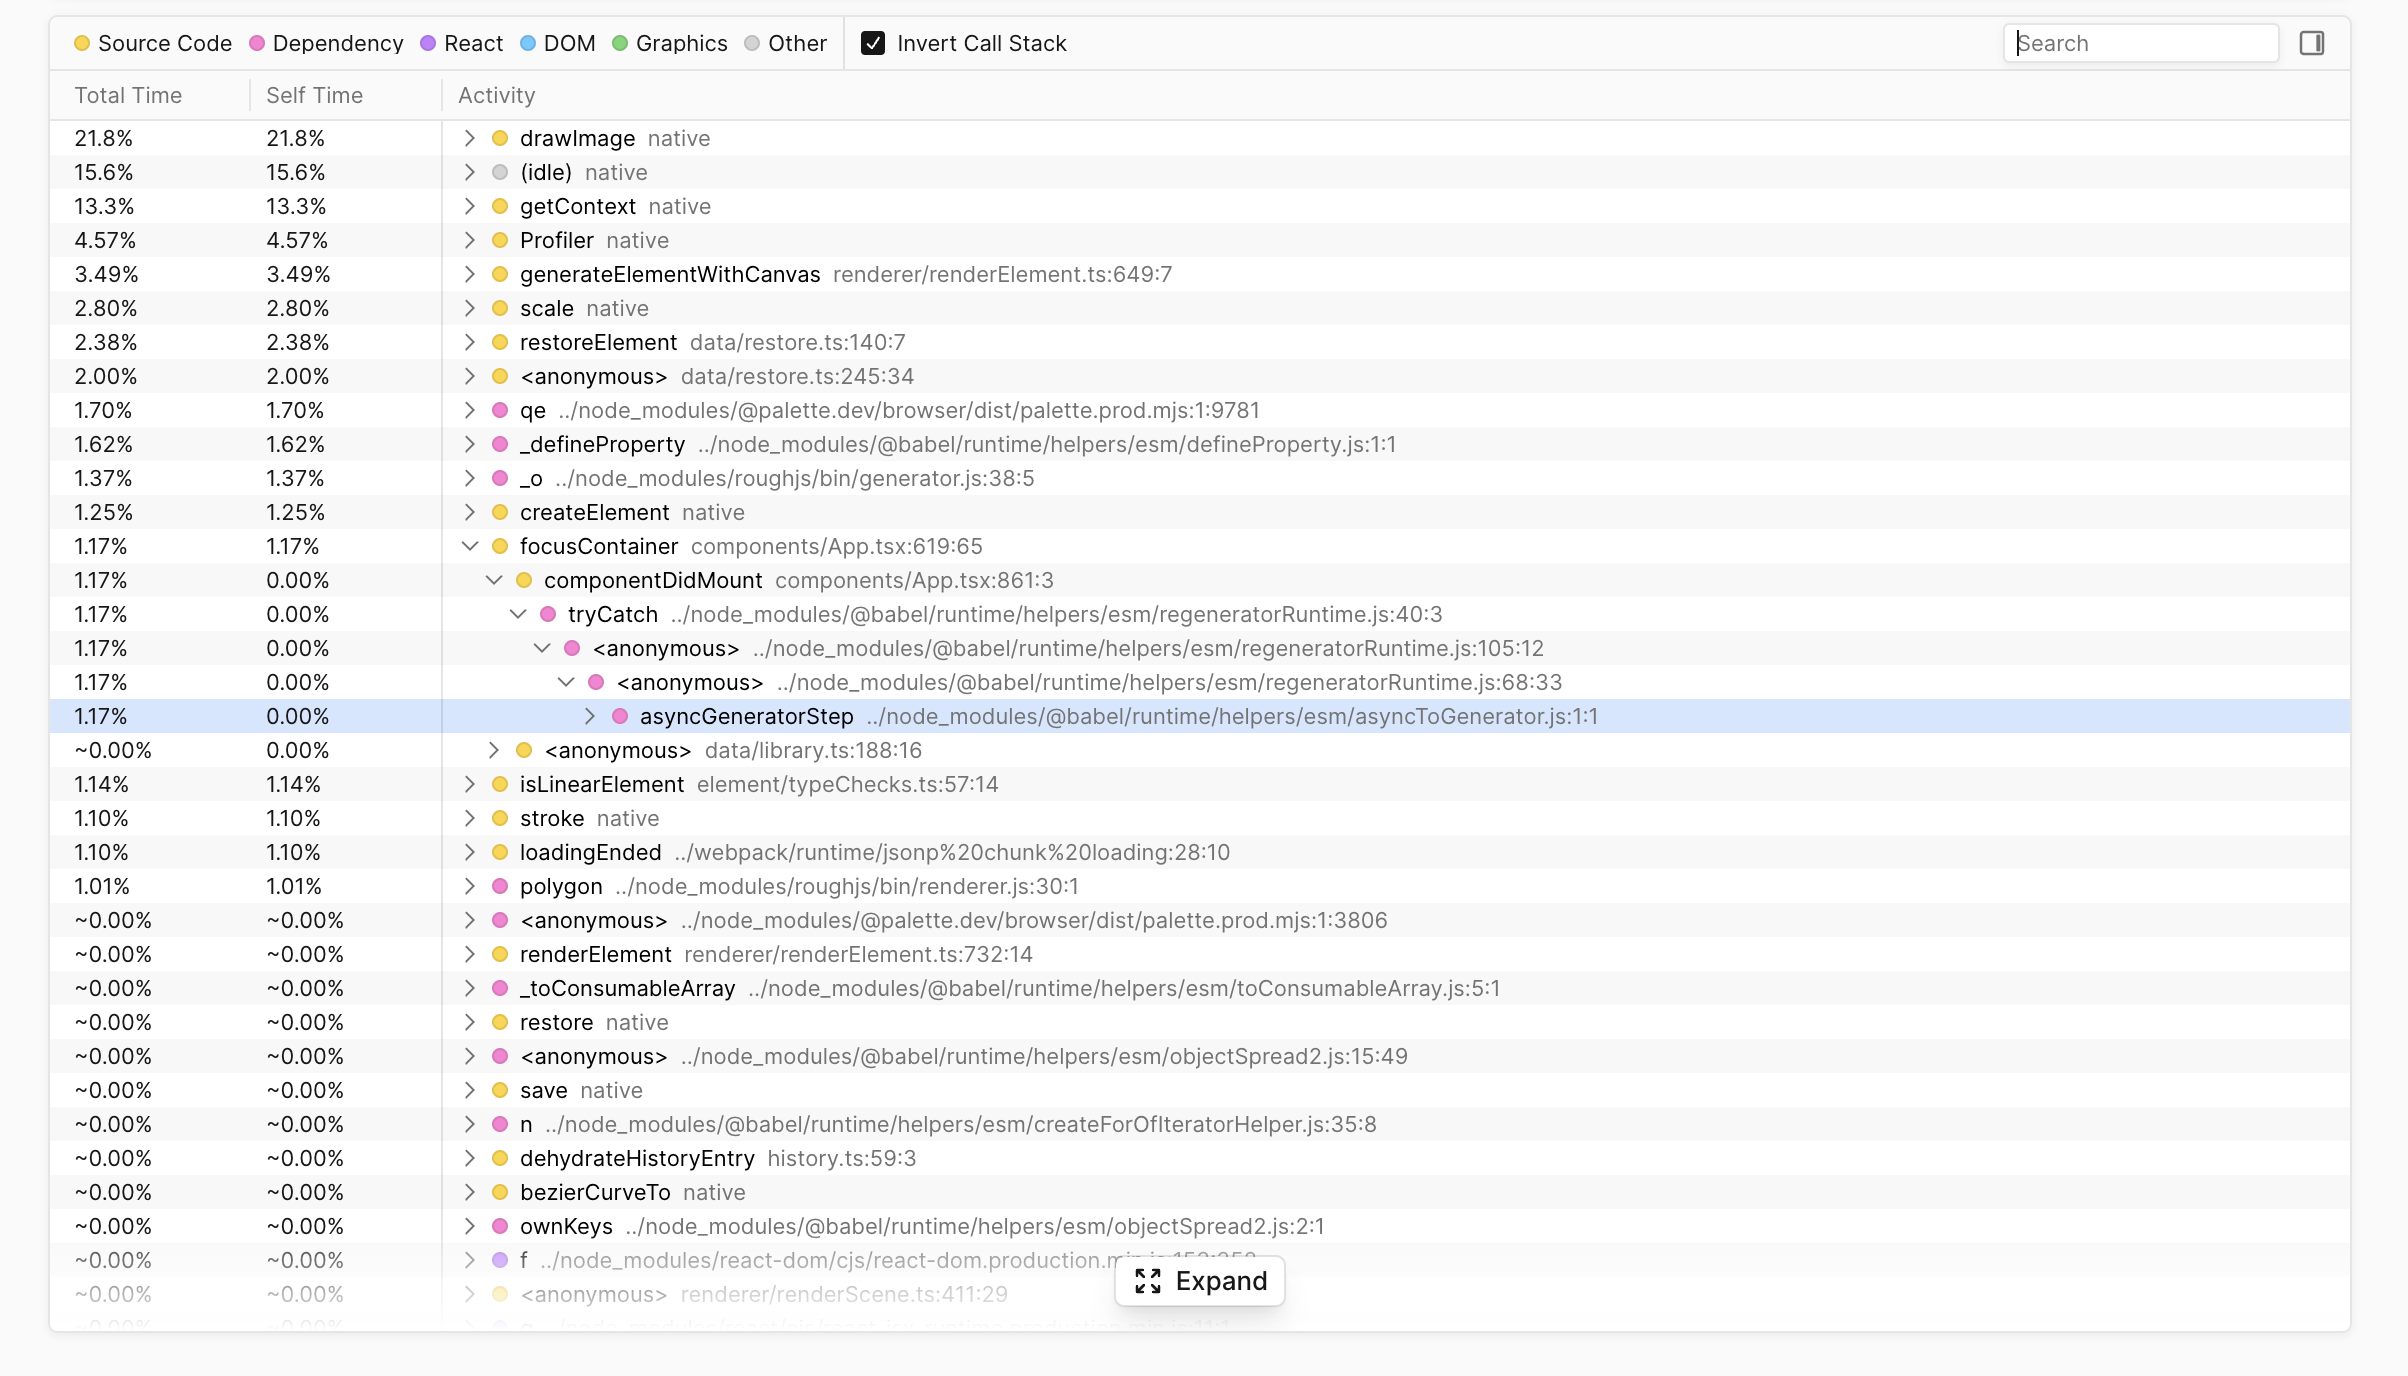Click the yellow dot beside renderElement
The height and width of the screenshot is (1376, 2408).
pyautogui.click(x=500, y=954)
